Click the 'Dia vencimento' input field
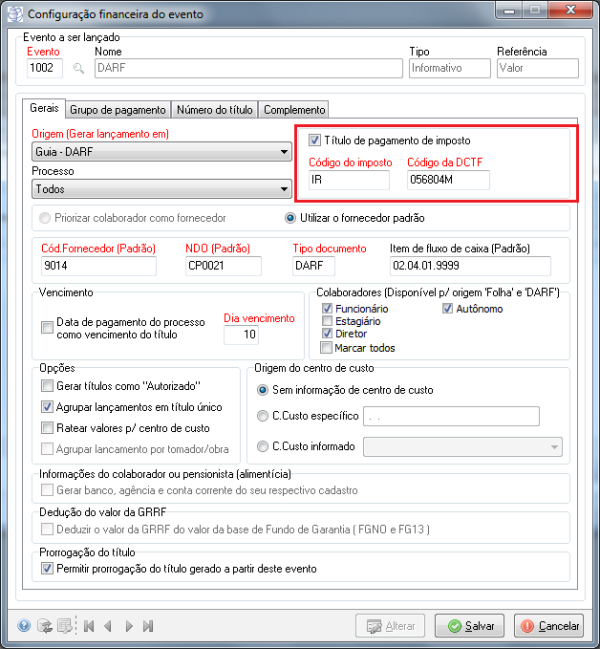This screenshot has height=649, width=600. click(240, 336)
